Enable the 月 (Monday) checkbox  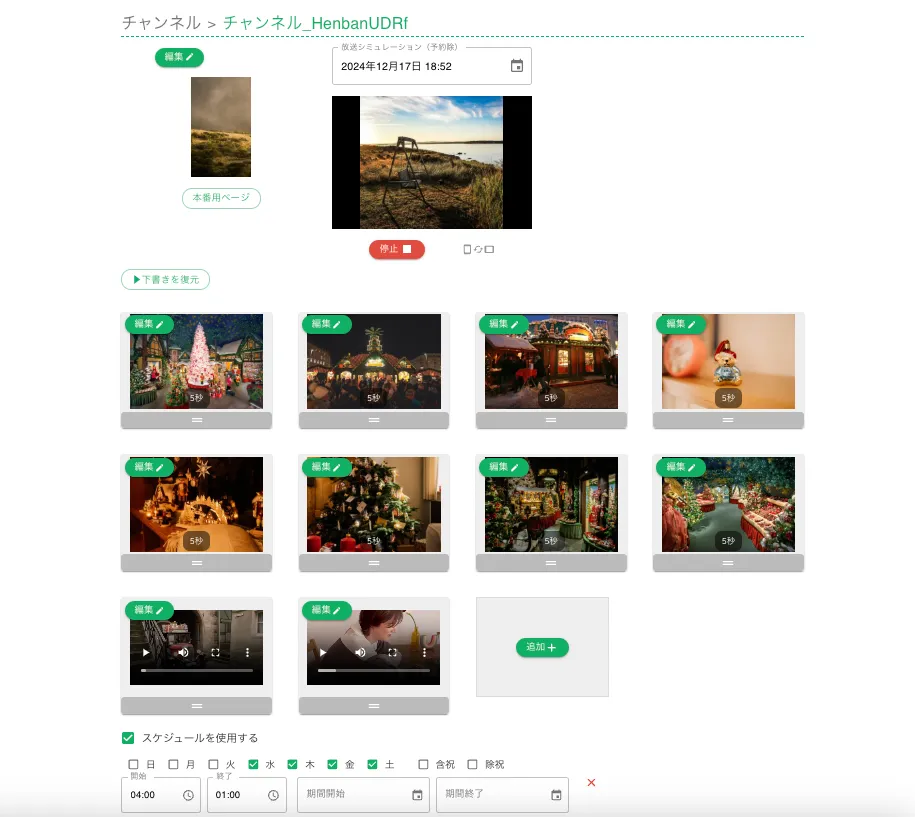tap(173, 765)
